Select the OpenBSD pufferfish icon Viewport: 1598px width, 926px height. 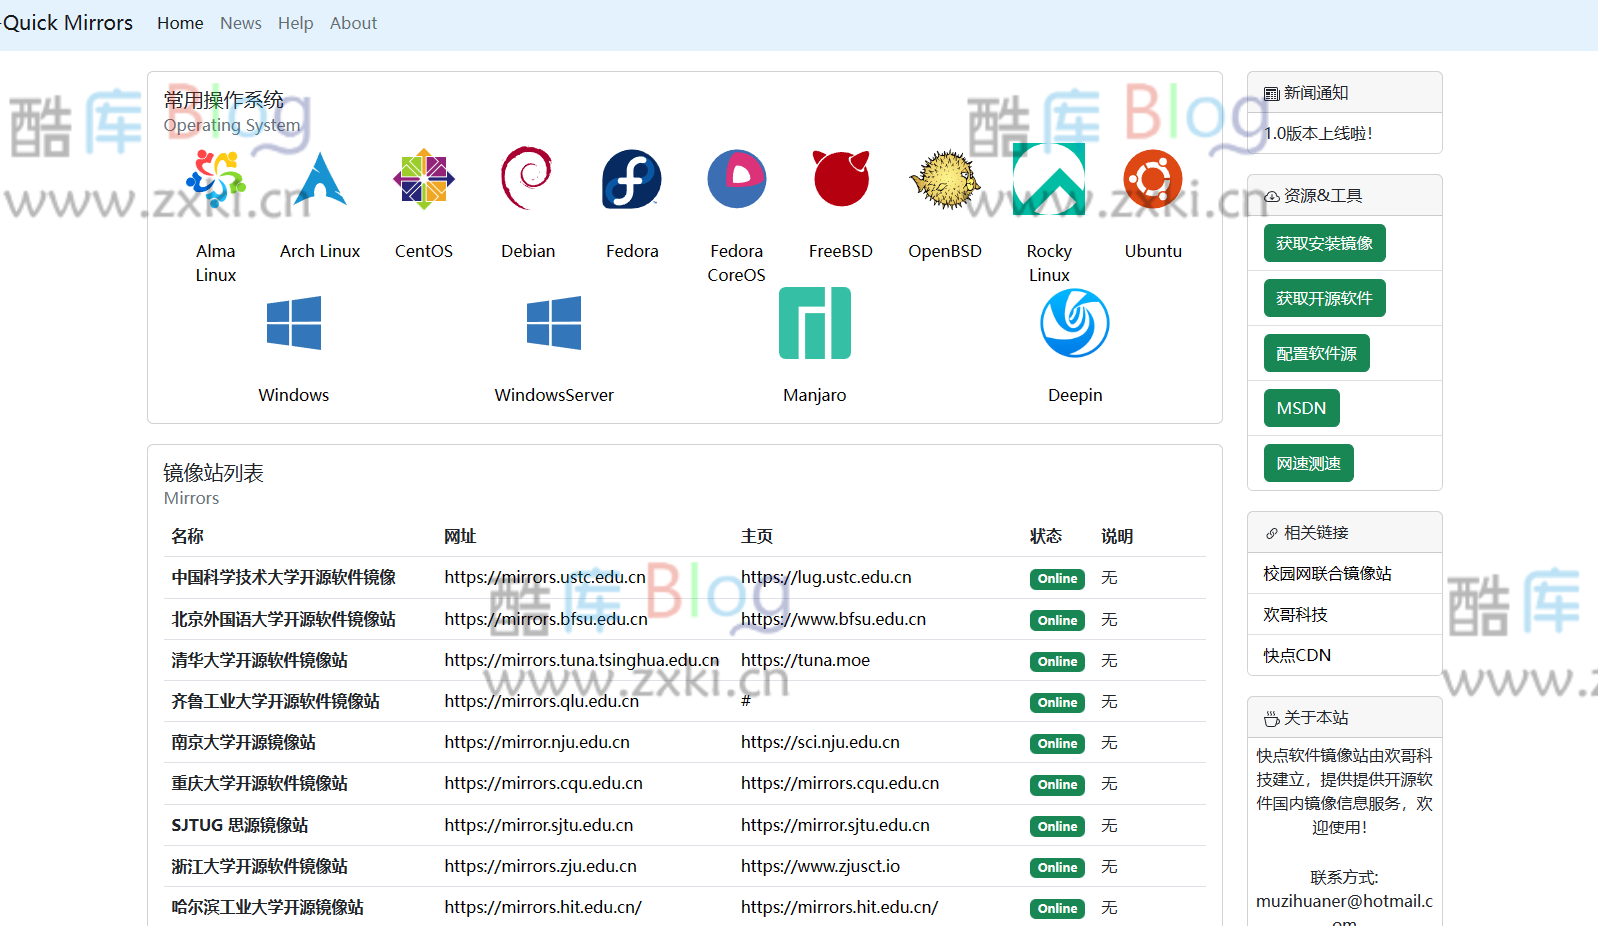[944, 179]
